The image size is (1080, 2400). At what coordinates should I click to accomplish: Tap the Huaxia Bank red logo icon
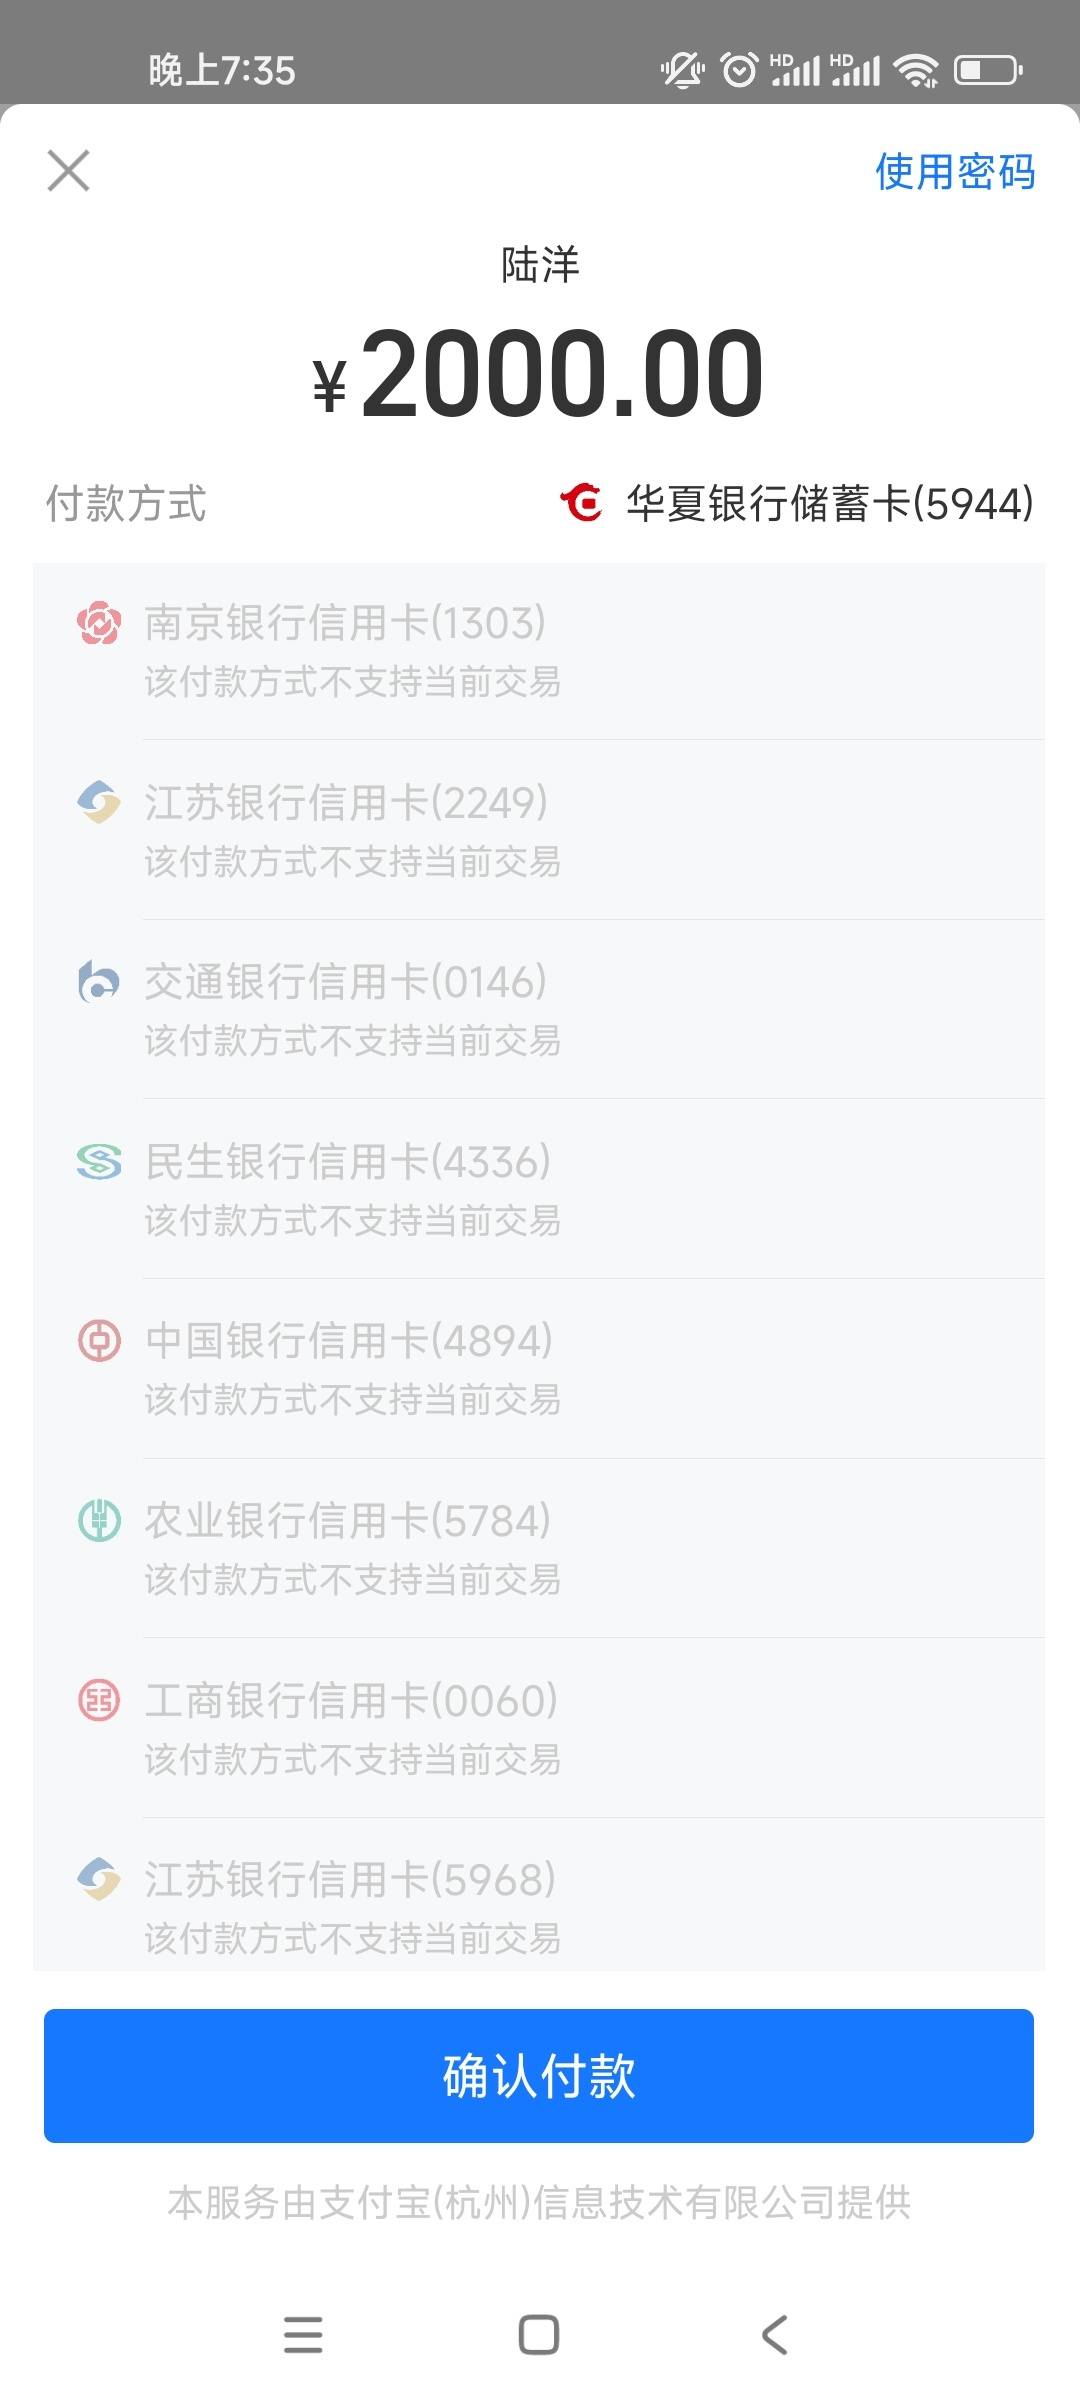point(581,503)
